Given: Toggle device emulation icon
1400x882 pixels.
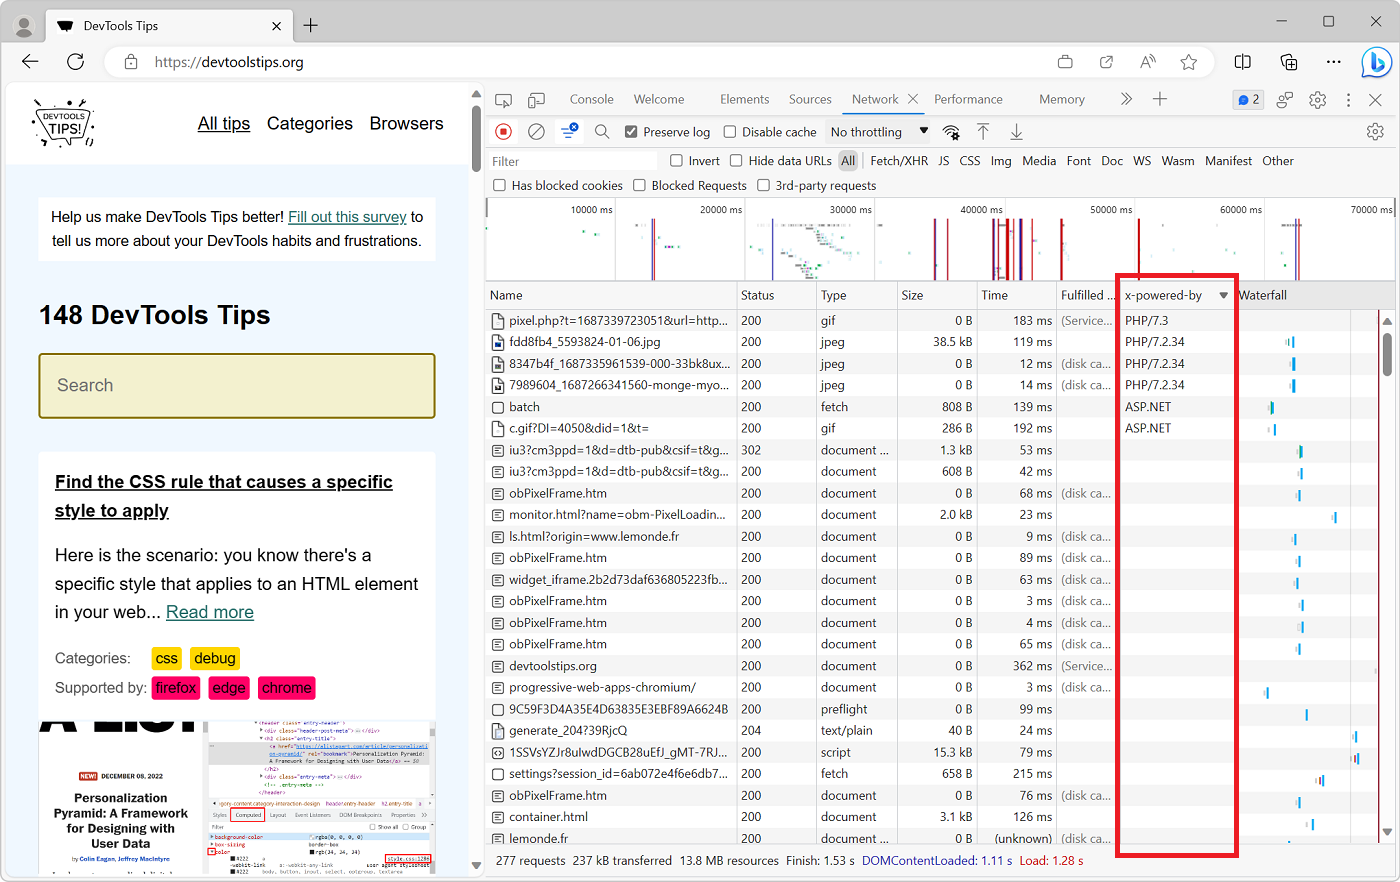Looking at the screenshot, I should point(537,100).
